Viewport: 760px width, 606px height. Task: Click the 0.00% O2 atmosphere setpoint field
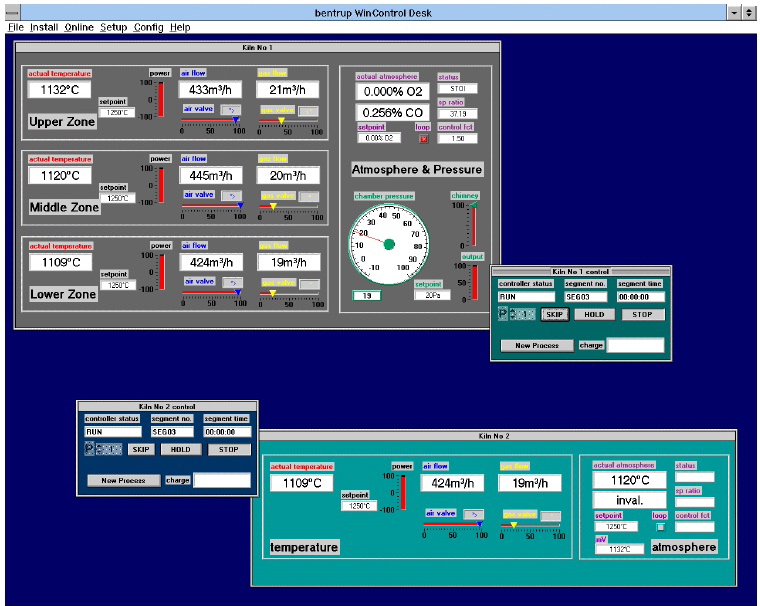[x=379, y=138]
